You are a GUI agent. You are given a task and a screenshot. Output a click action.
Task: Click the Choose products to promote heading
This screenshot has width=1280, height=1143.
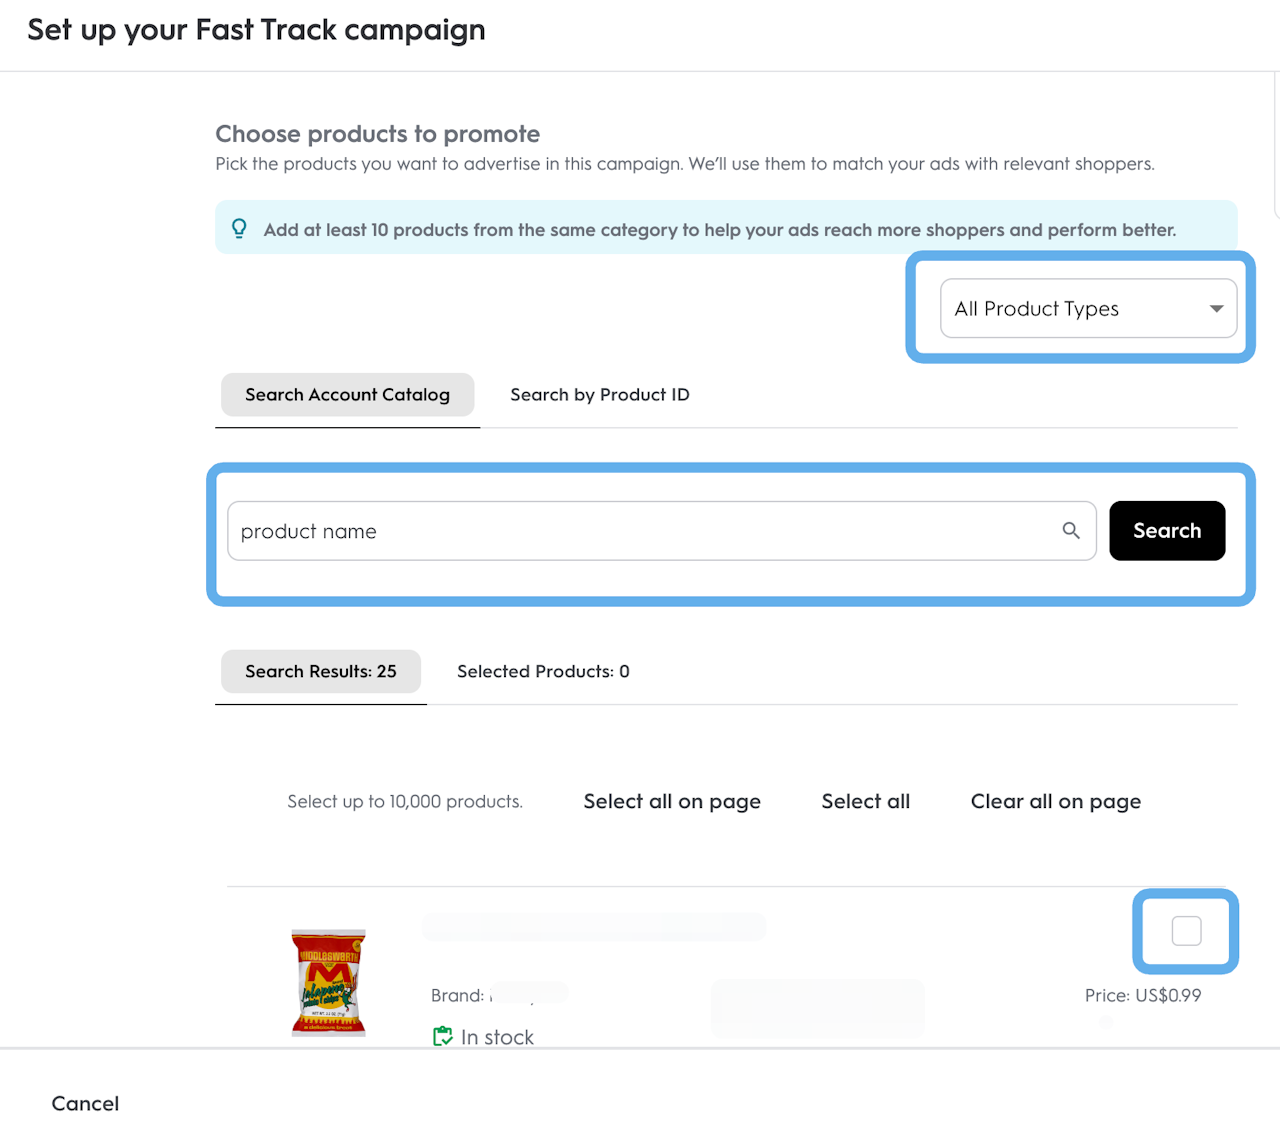pyautogui.click(x=377, y=134)
